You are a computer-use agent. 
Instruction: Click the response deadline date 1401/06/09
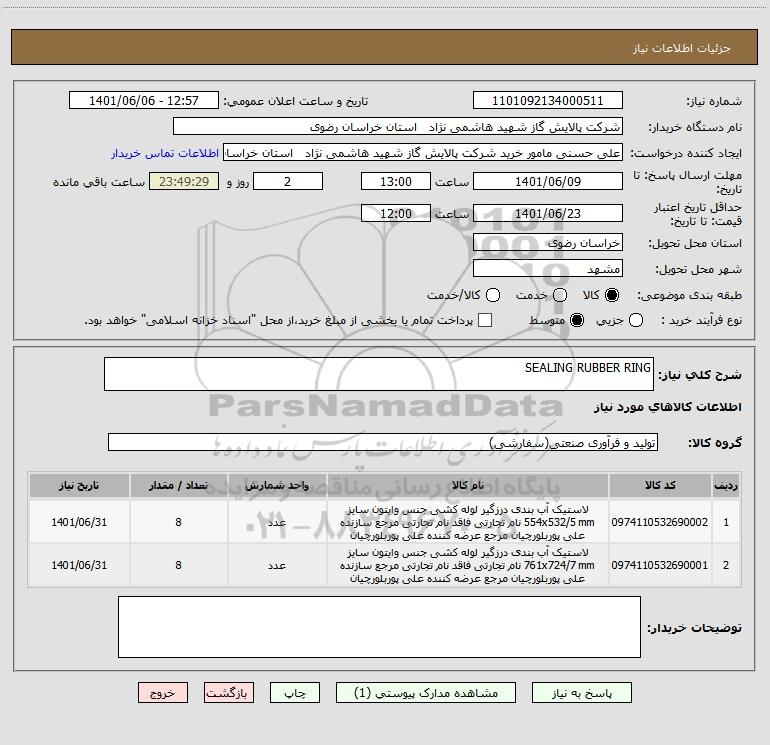[x=548, y=181]
